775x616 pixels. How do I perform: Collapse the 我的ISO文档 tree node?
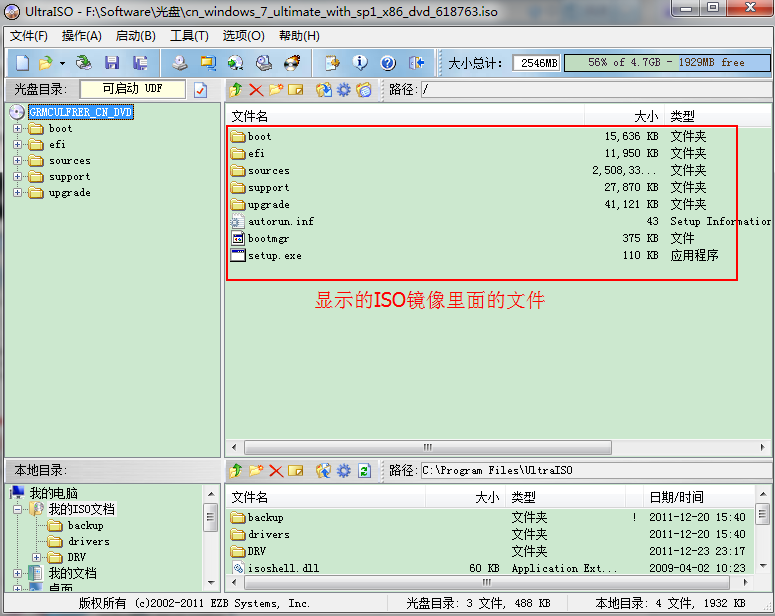point(18,509)
